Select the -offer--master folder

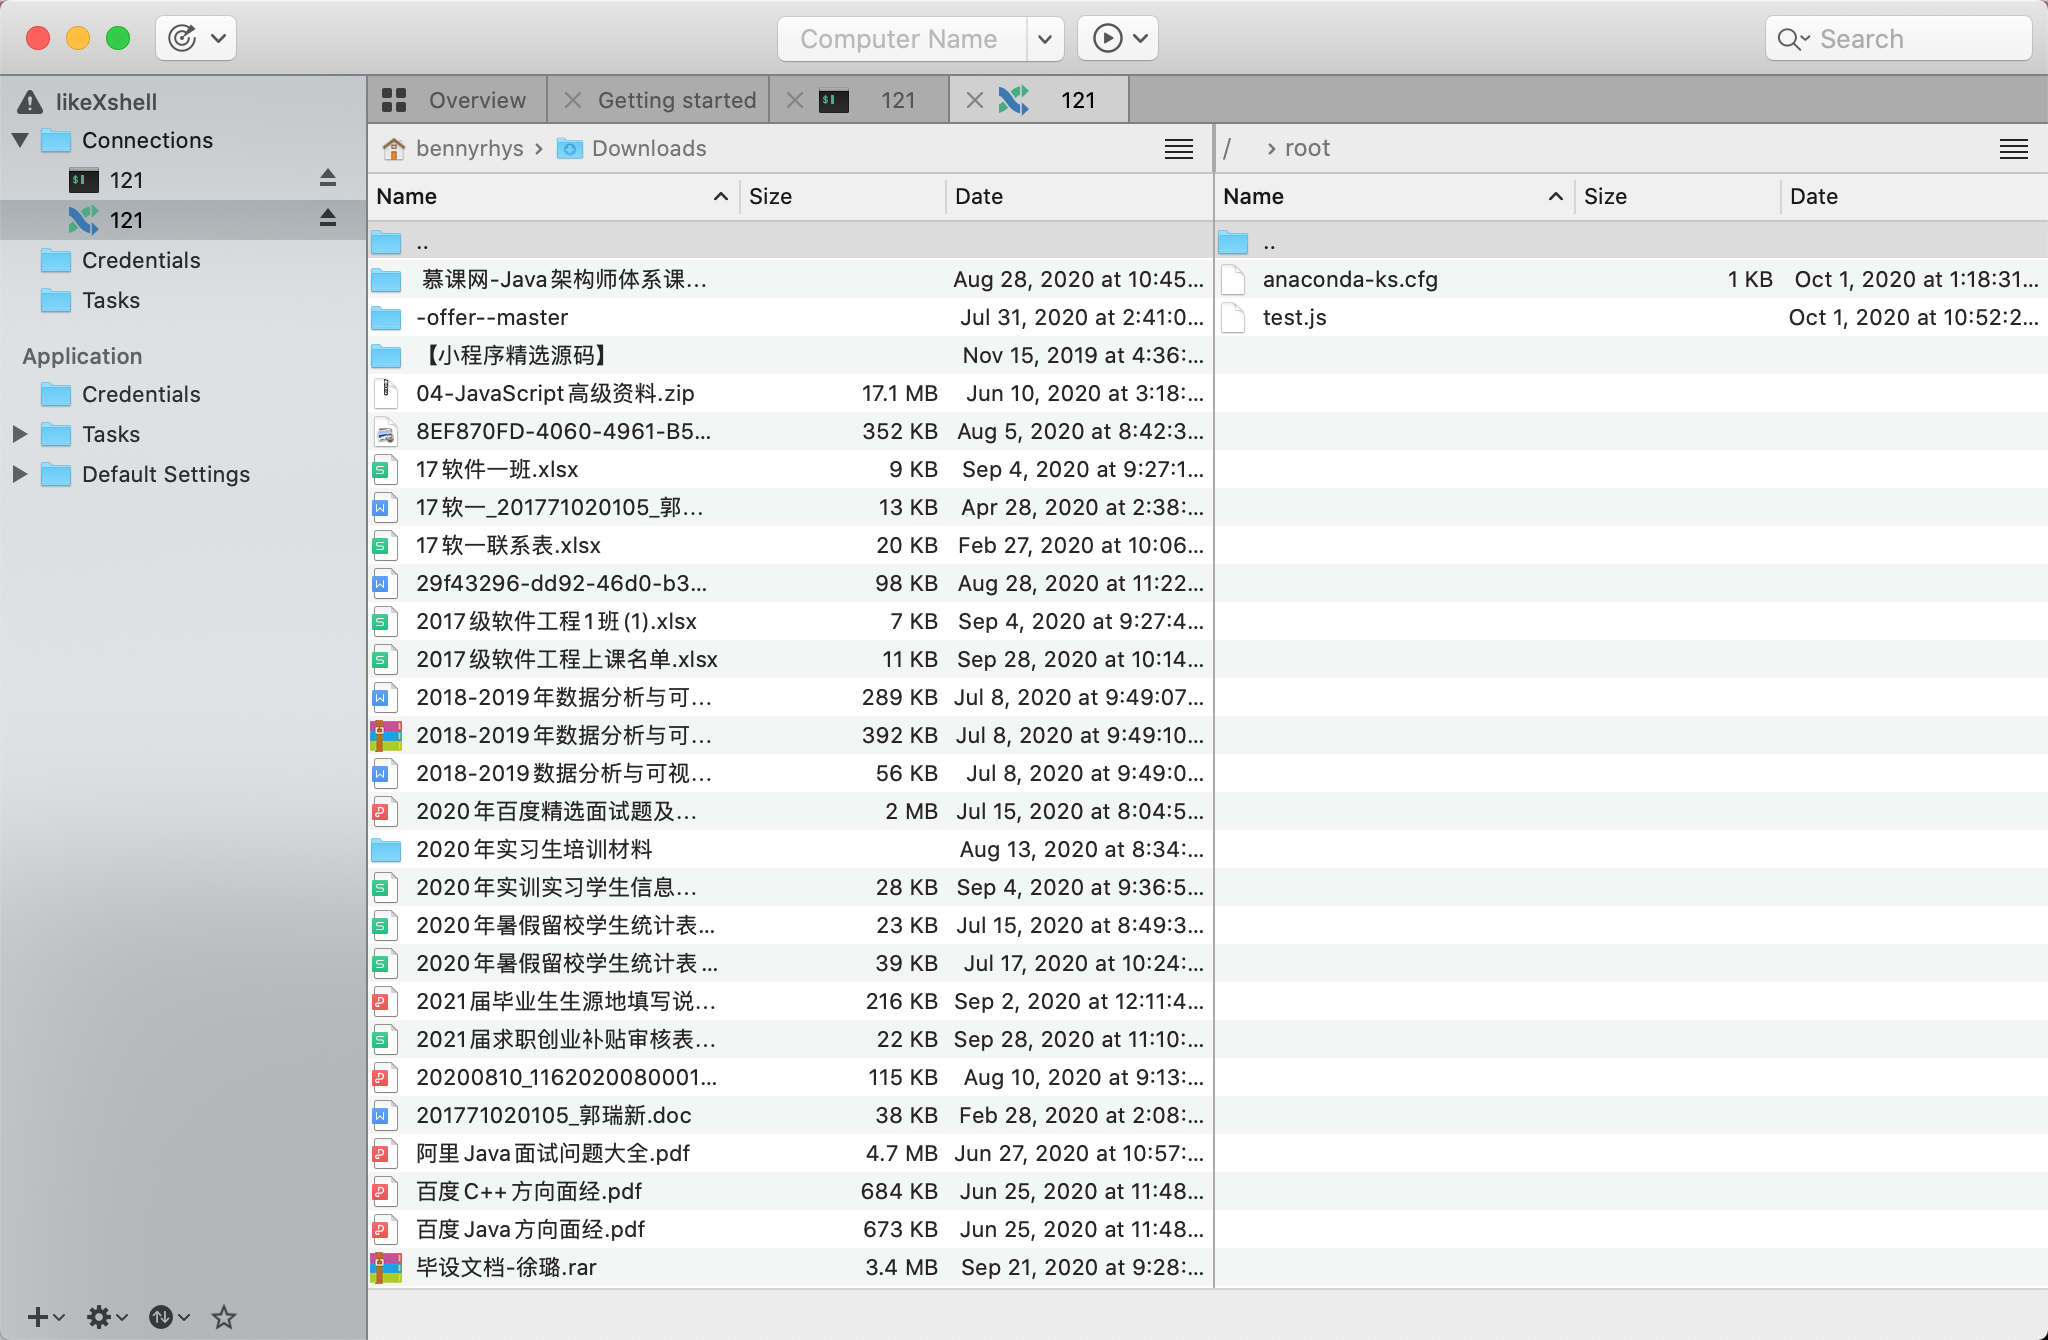pyautogui.click(x=790, y=317)
